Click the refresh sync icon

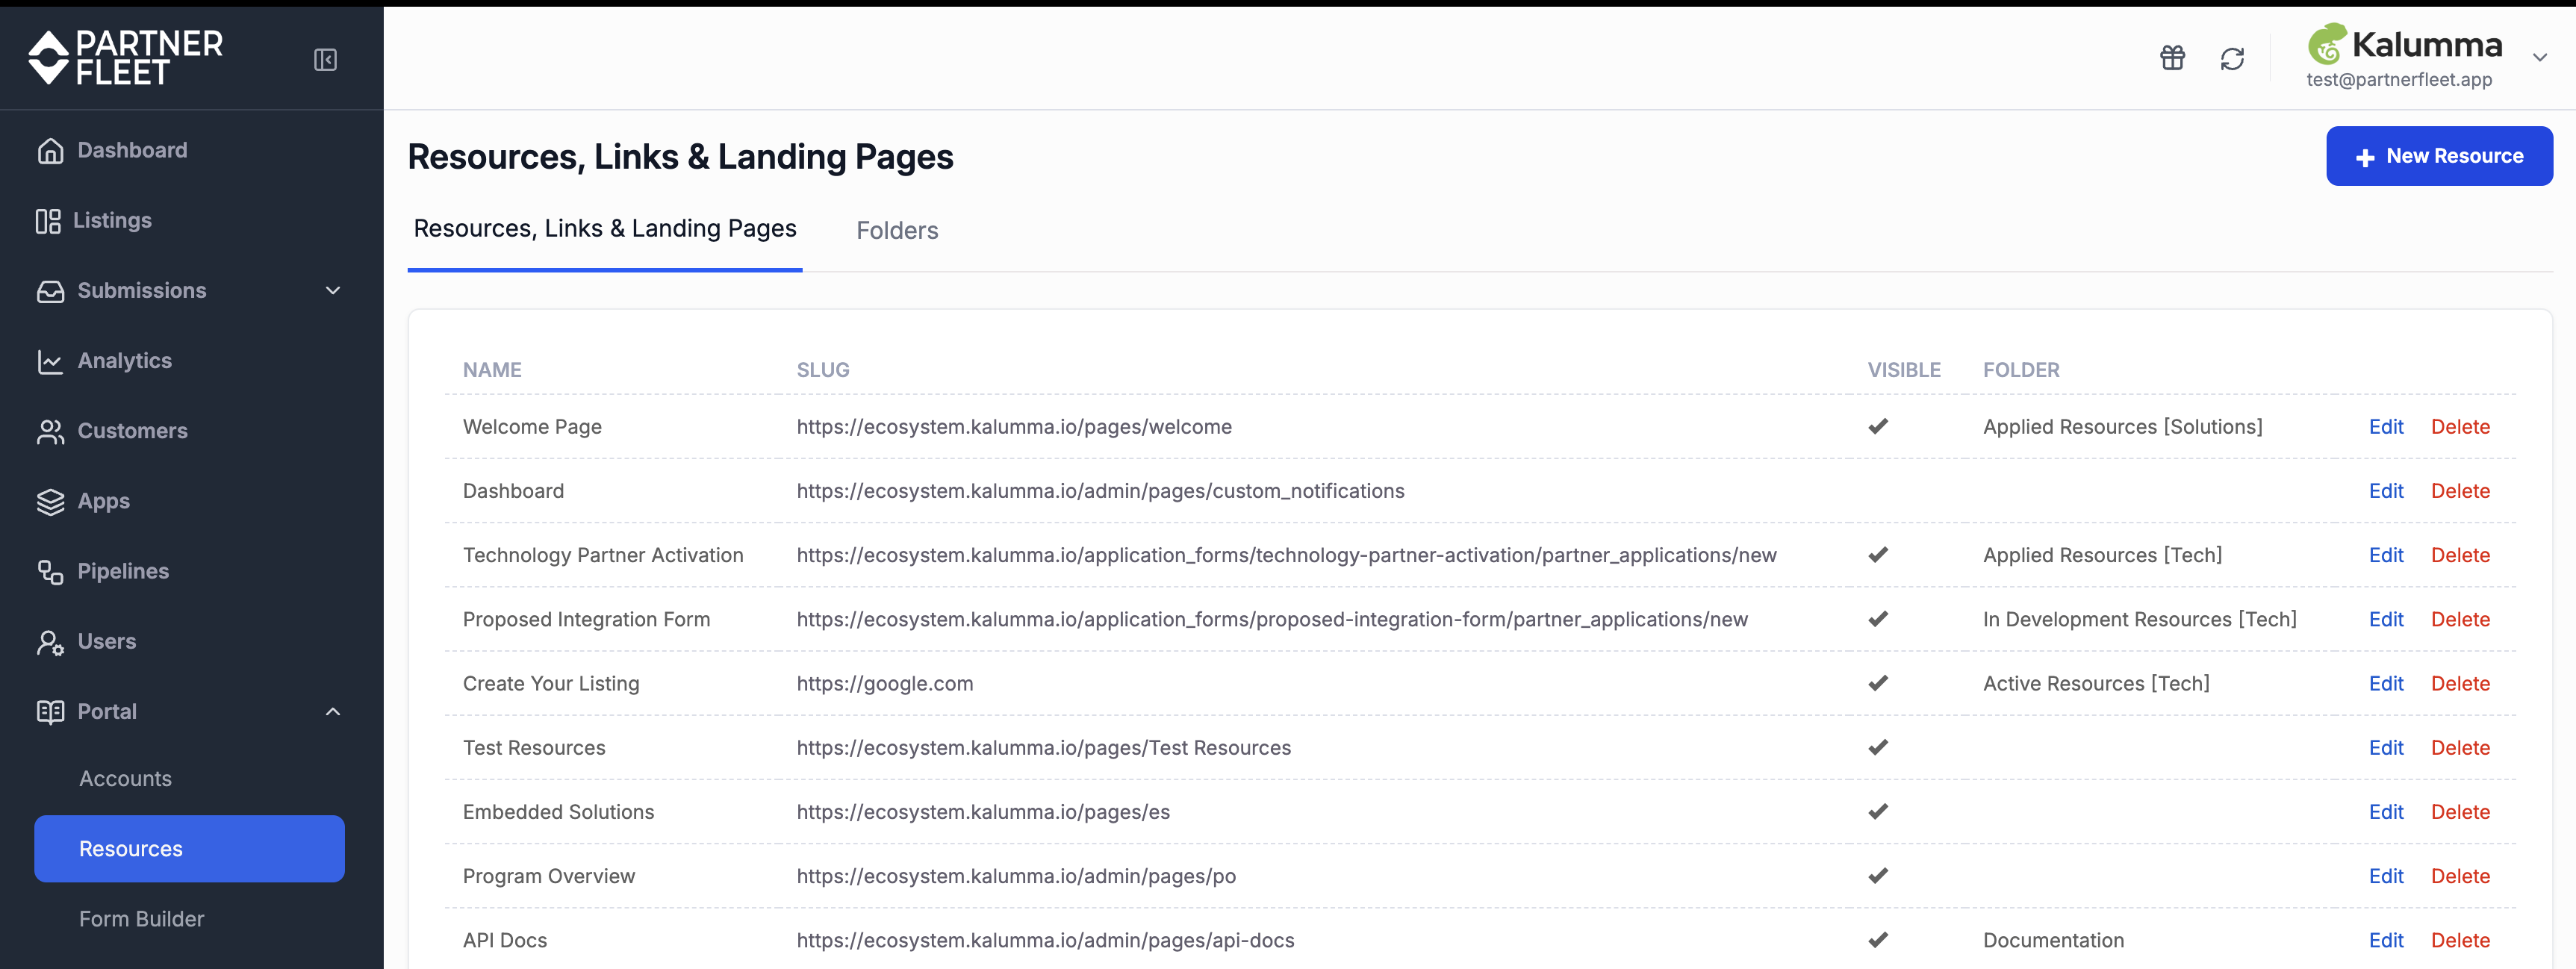pos(2232,59)
